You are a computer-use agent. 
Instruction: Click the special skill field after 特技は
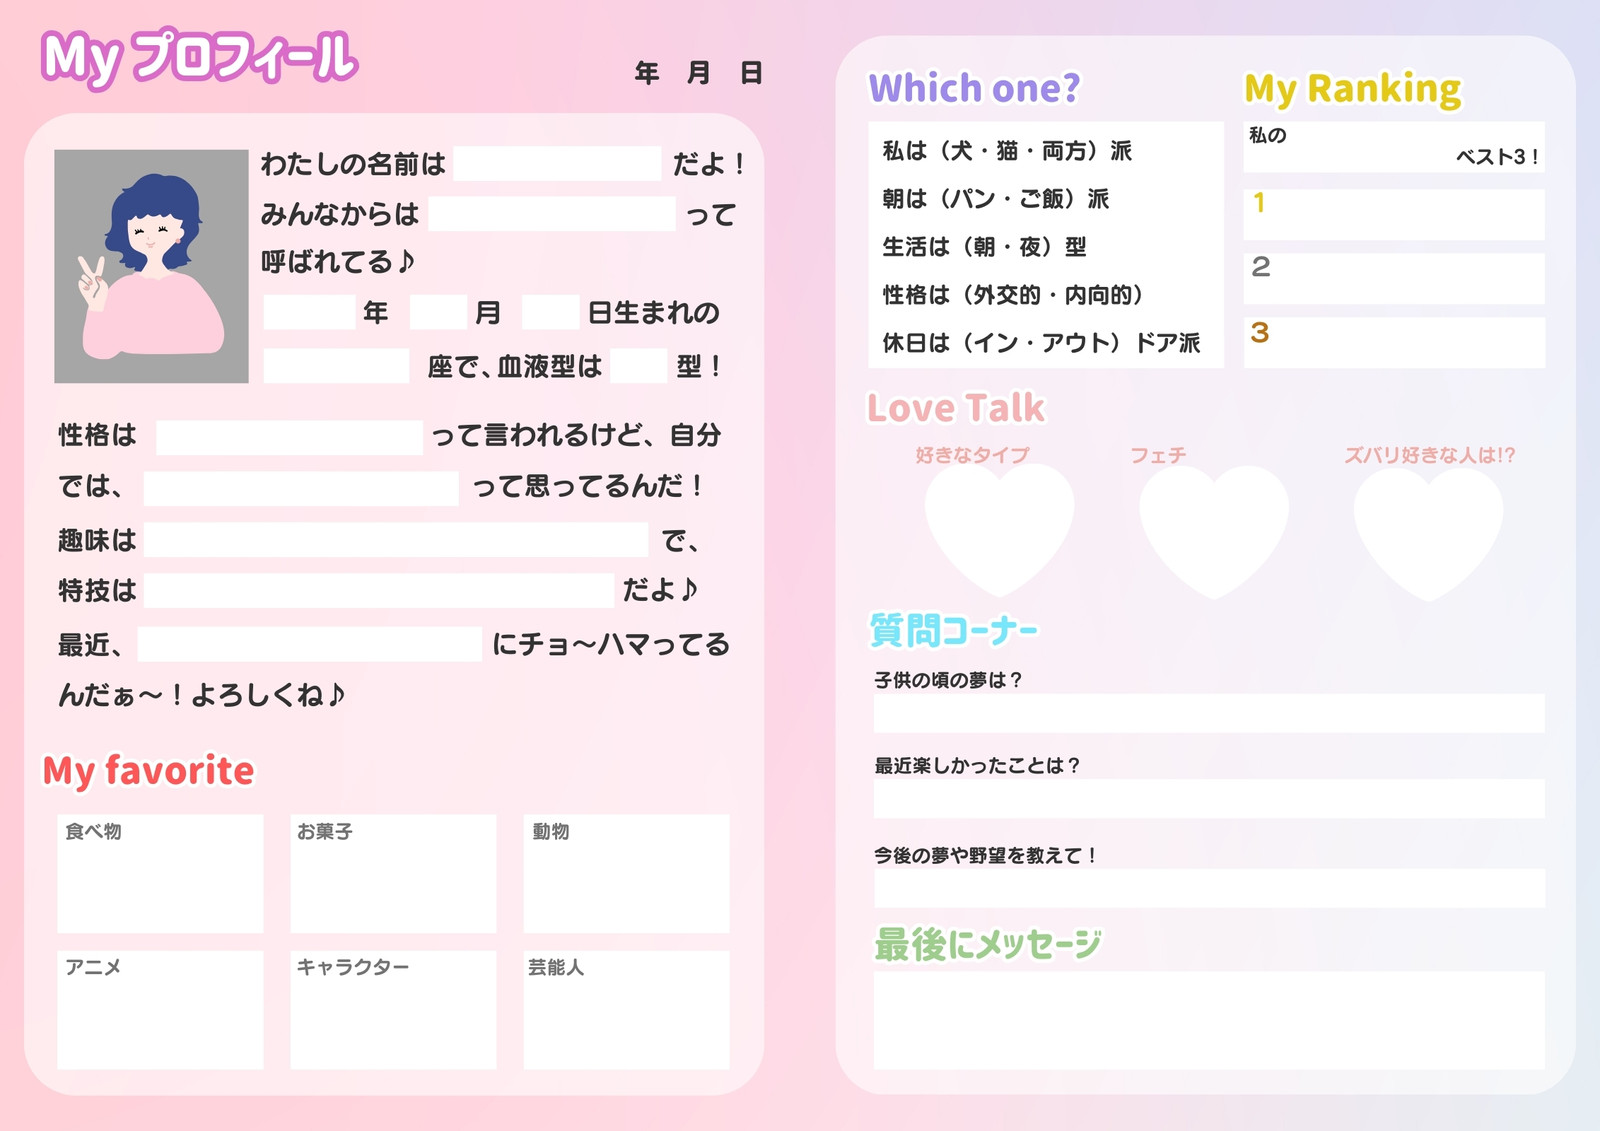tap(379, 590)
